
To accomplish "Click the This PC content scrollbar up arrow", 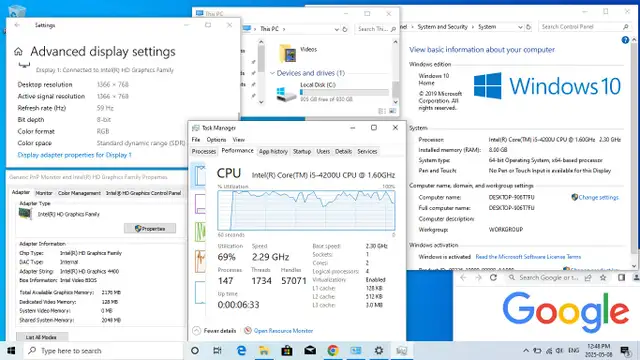I will (395, 42).
